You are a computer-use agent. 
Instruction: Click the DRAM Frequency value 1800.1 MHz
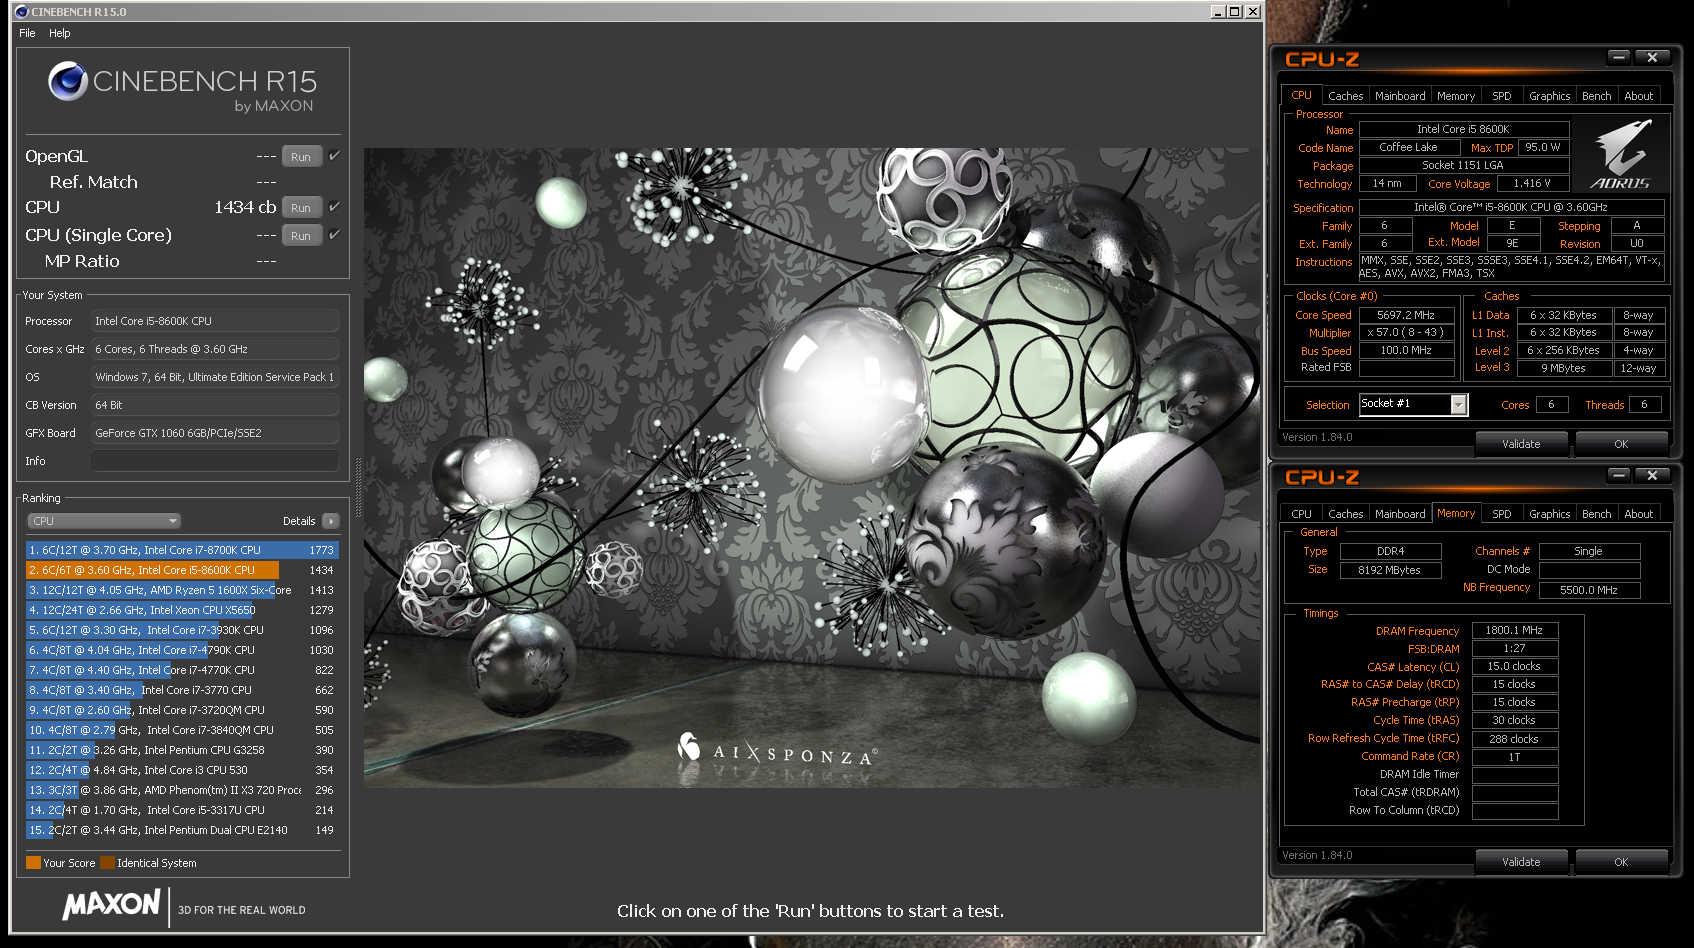click(1514, 631)
